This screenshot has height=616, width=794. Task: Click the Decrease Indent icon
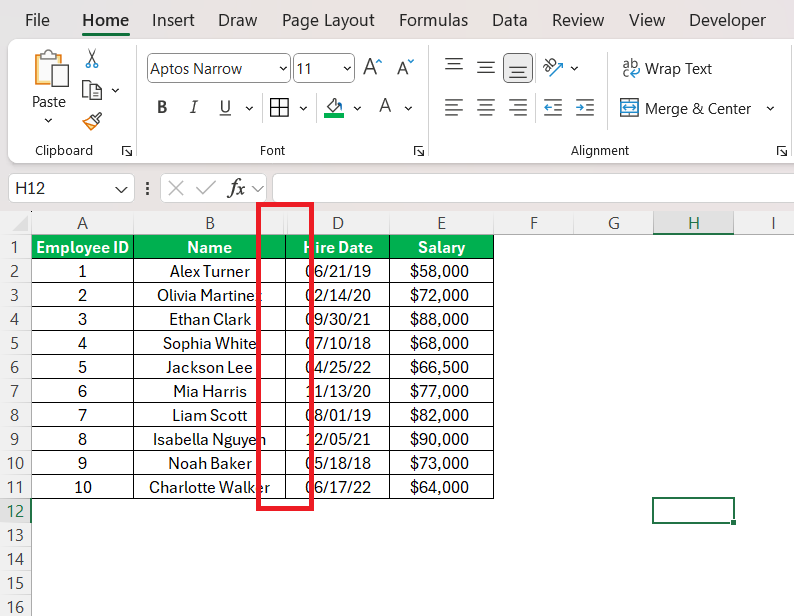552,107
